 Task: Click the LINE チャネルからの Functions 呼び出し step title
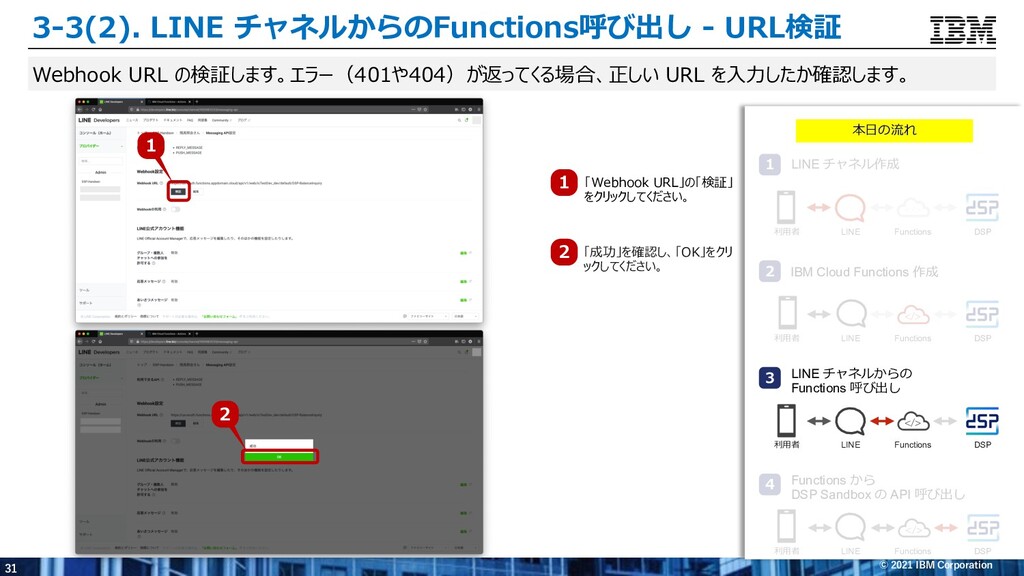[x=852, y=381]
